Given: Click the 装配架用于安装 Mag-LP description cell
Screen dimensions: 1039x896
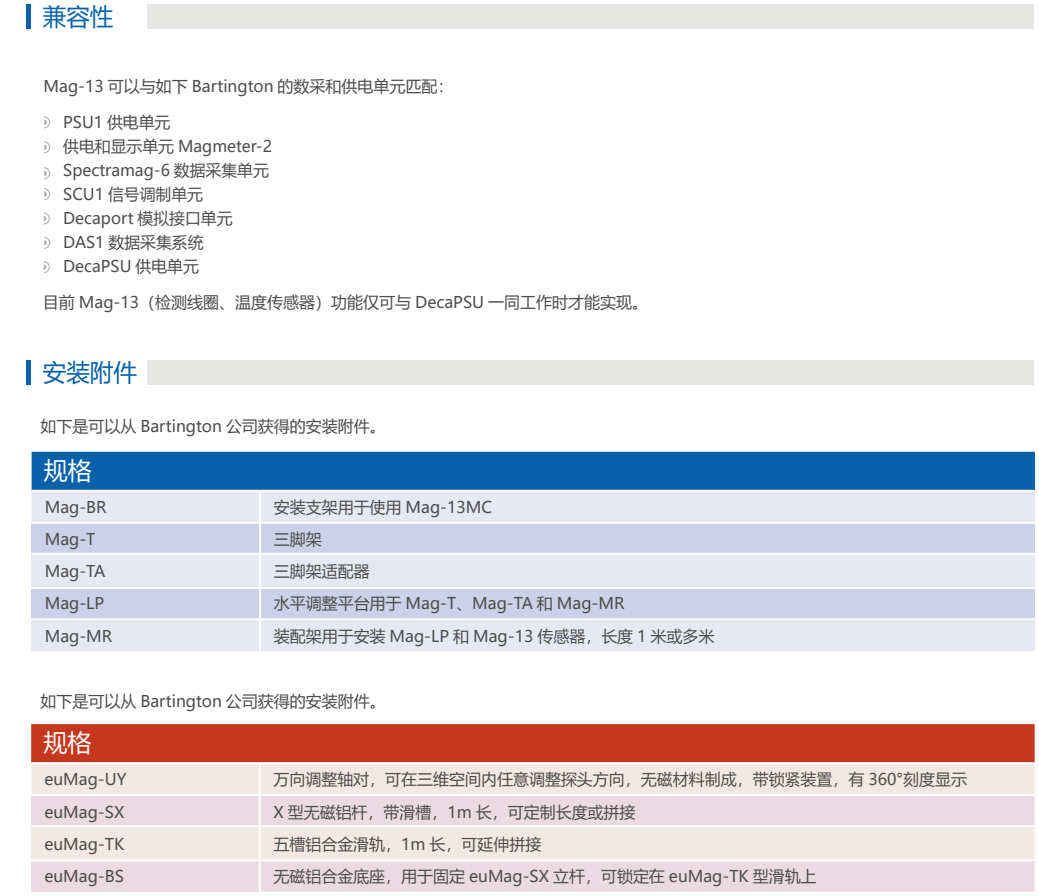Looking at the screenshot, I should [647, 636].
